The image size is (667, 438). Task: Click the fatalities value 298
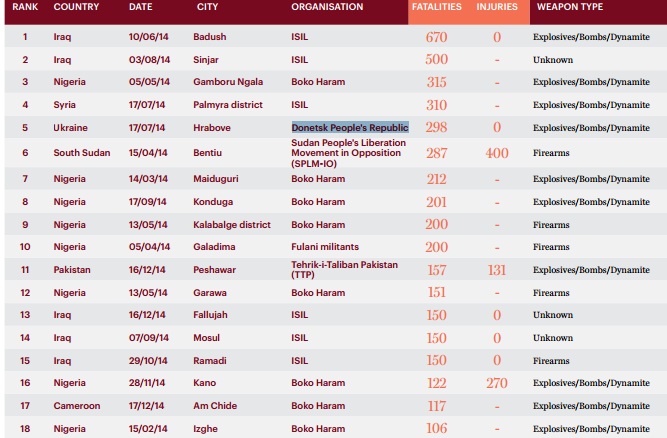tap(436, 128)
